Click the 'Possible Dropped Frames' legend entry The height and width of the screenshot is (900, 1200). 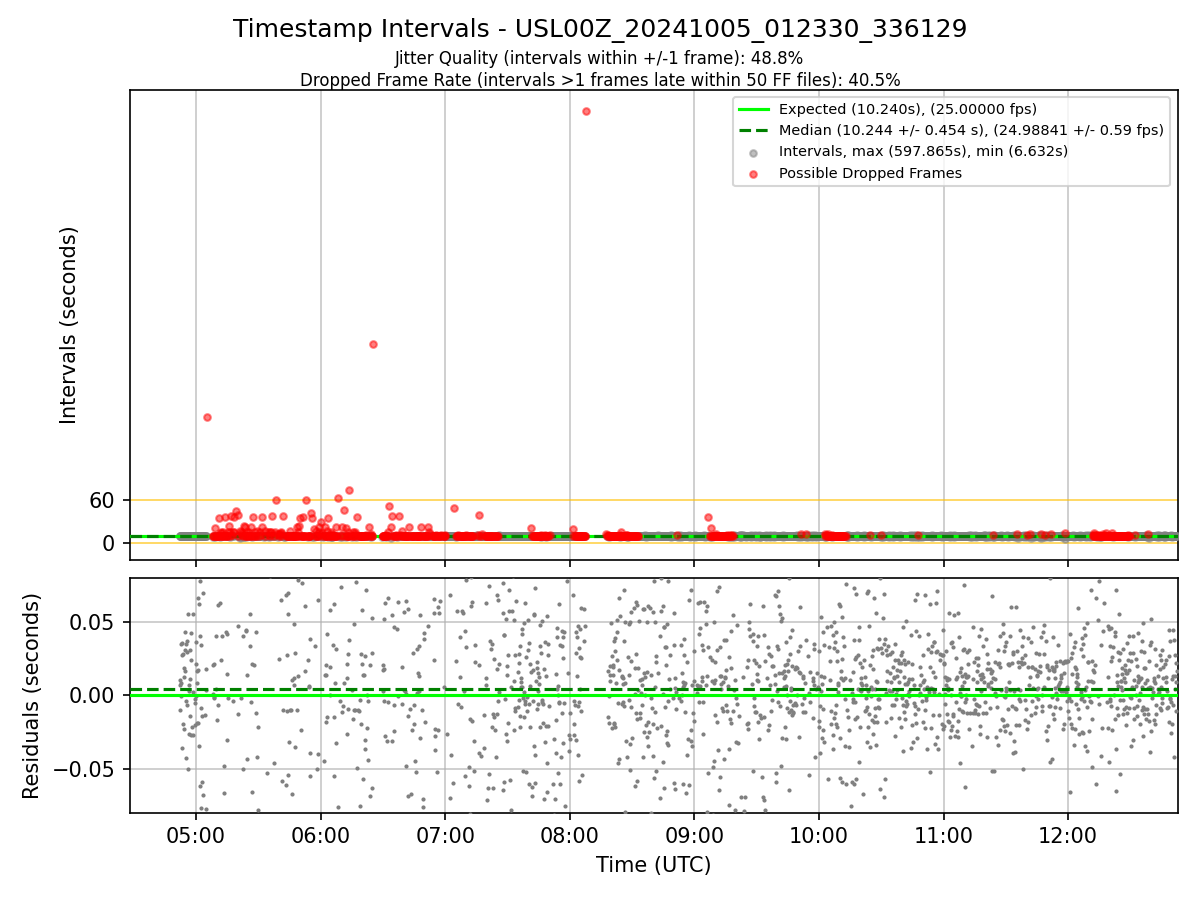[870, 173]
